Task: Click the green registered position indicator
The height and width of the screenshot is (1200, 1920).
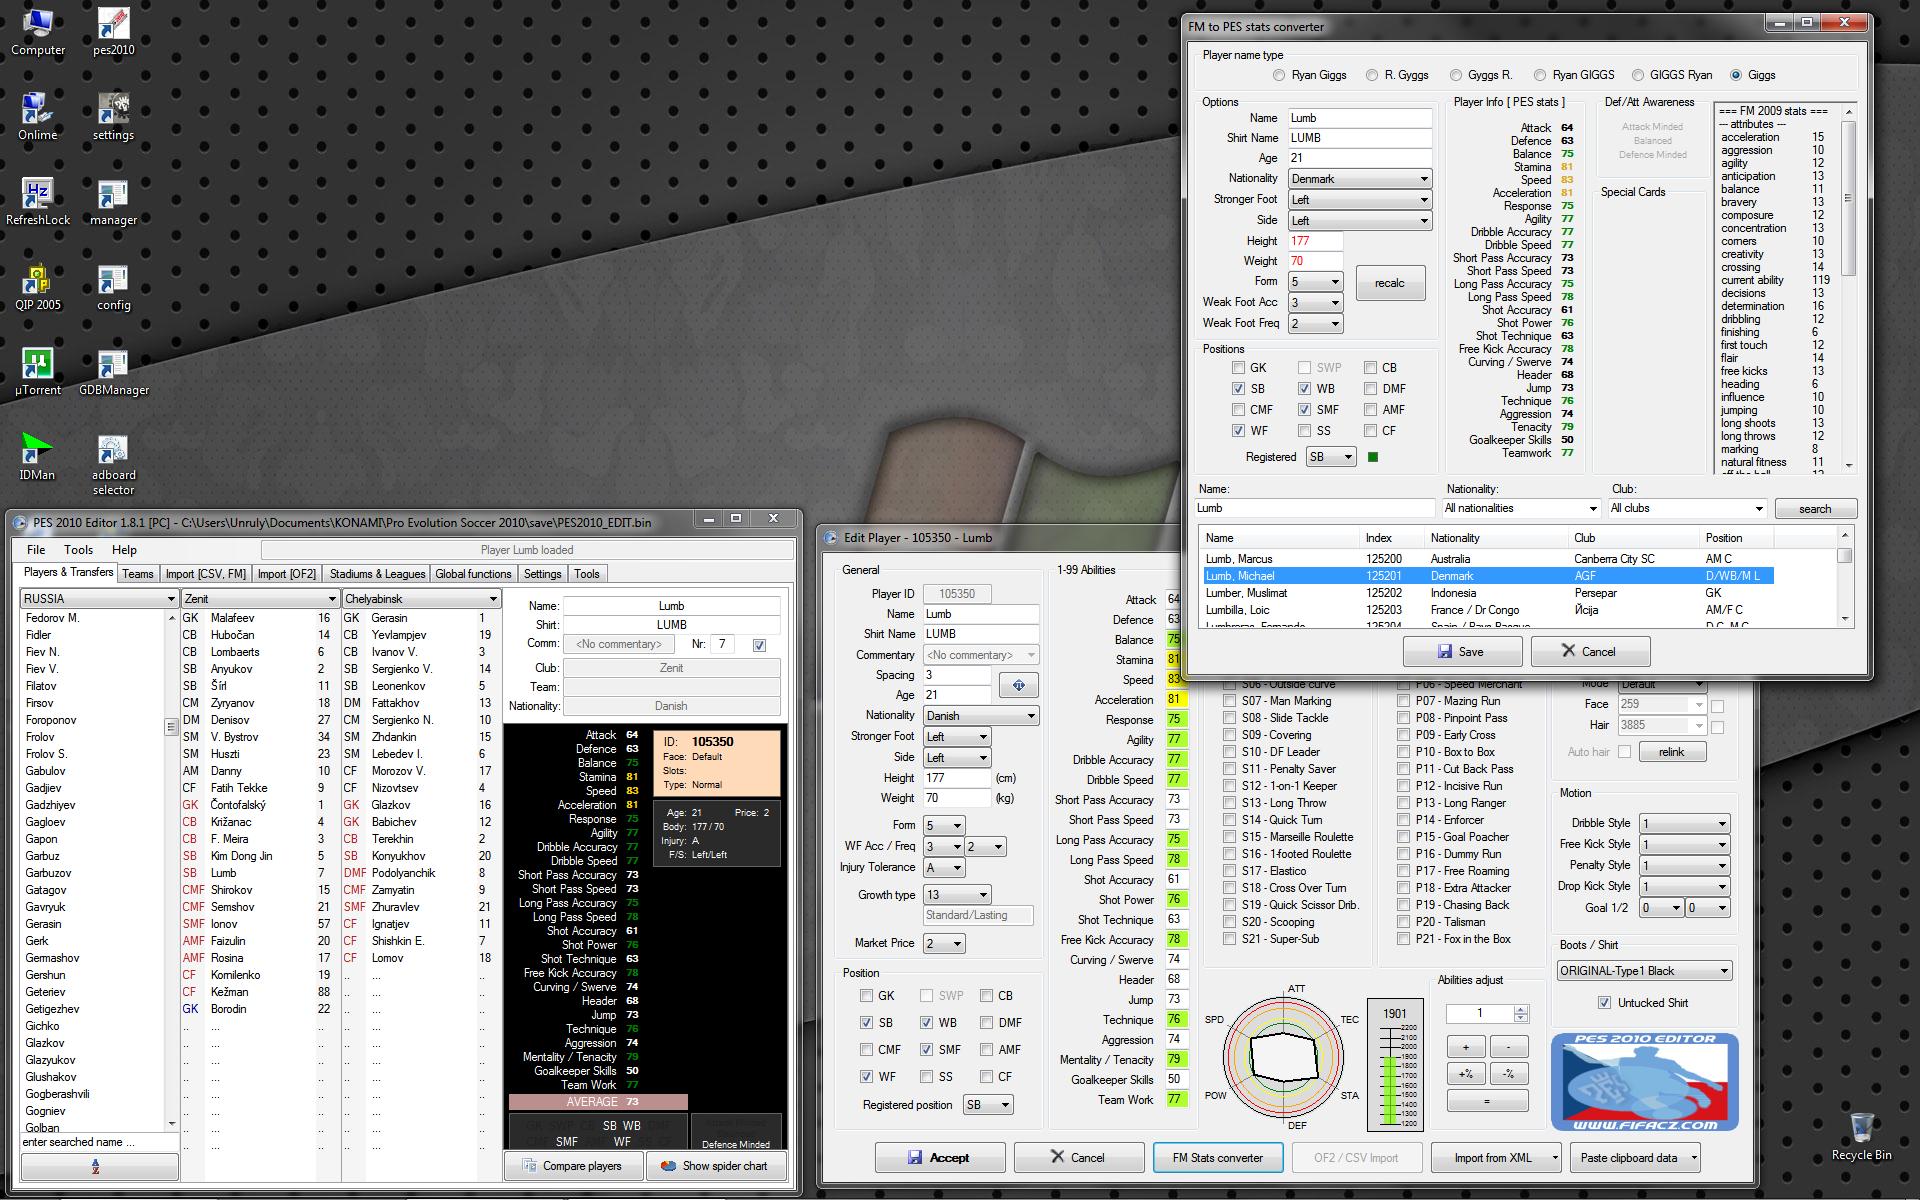Action: 1373,457
